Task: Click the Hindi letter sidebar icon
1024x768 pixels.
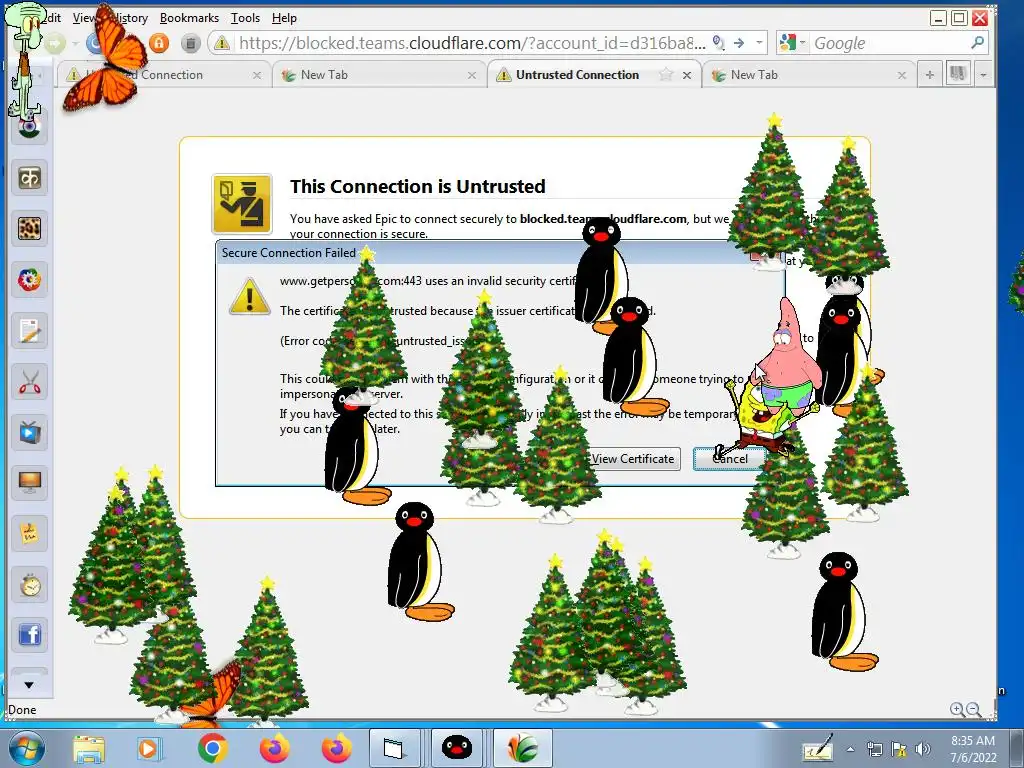Action: [29, 178]
